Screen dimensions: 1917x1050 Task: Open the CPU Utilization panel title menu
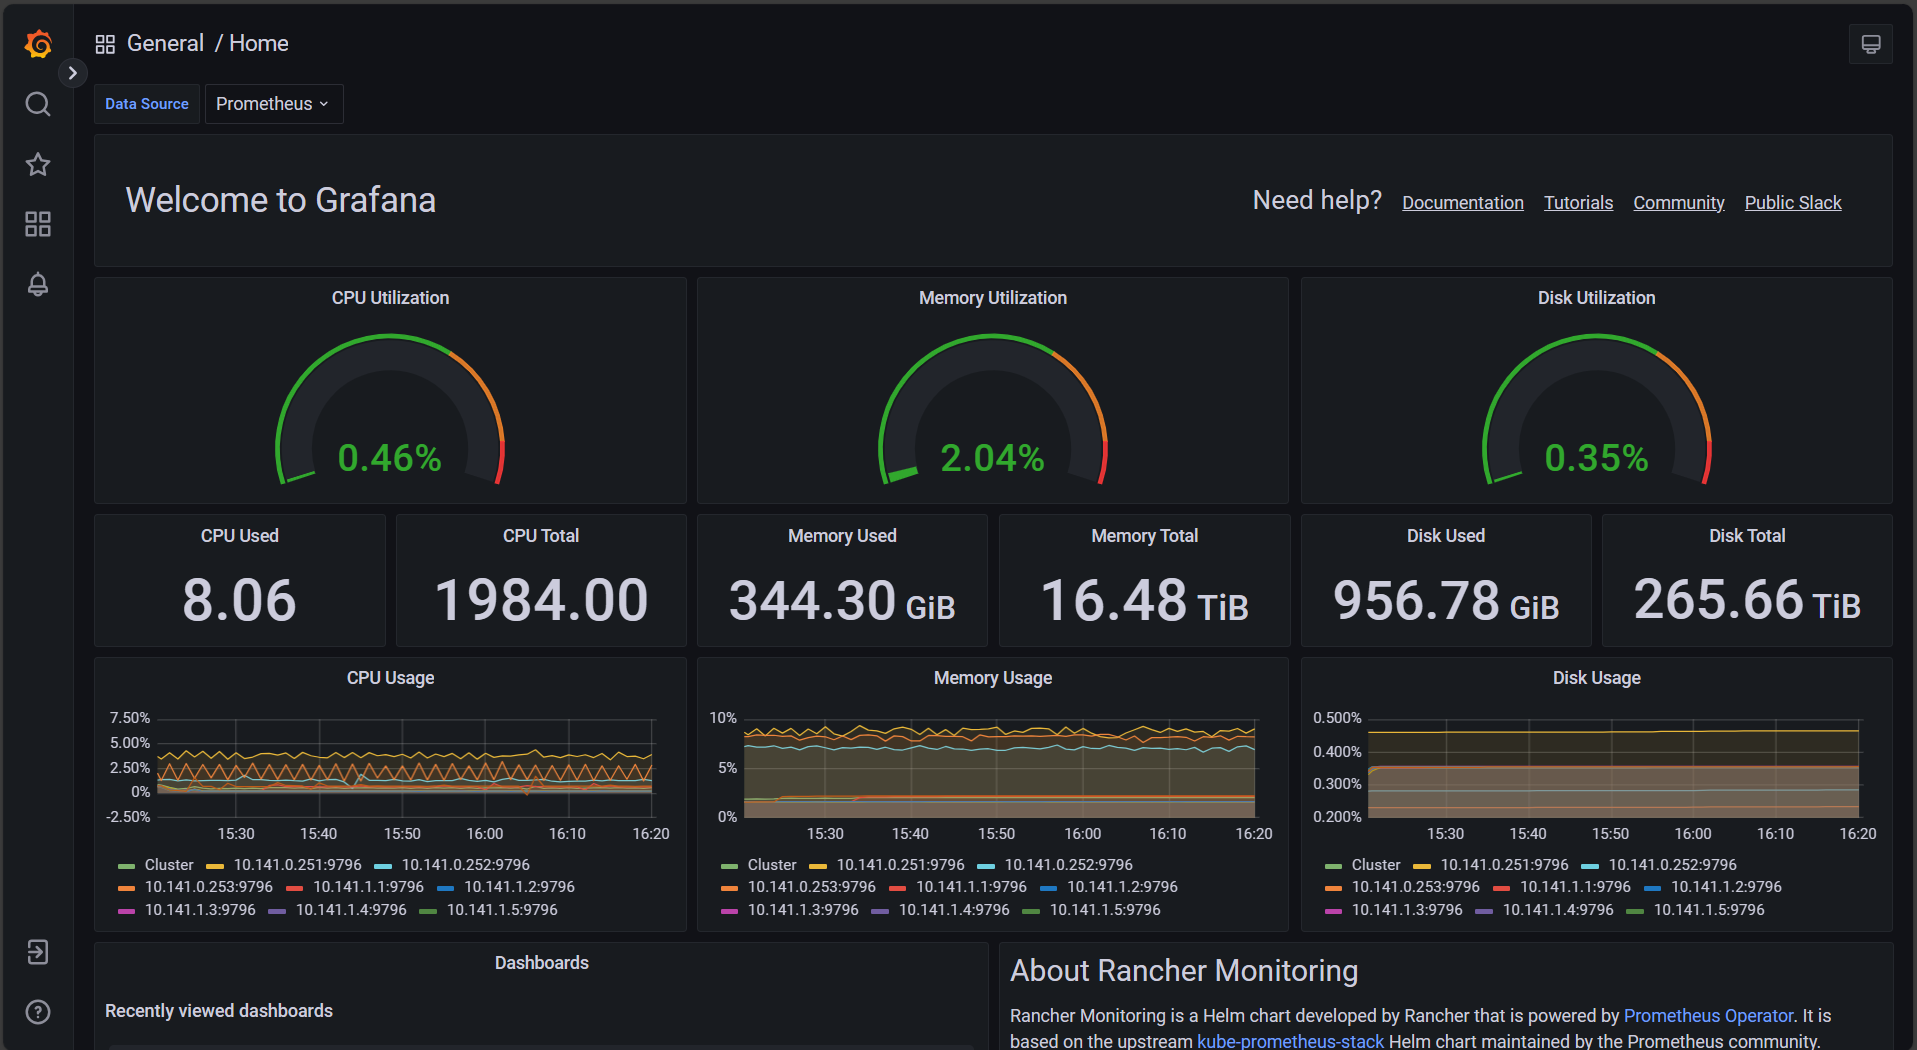389,297
